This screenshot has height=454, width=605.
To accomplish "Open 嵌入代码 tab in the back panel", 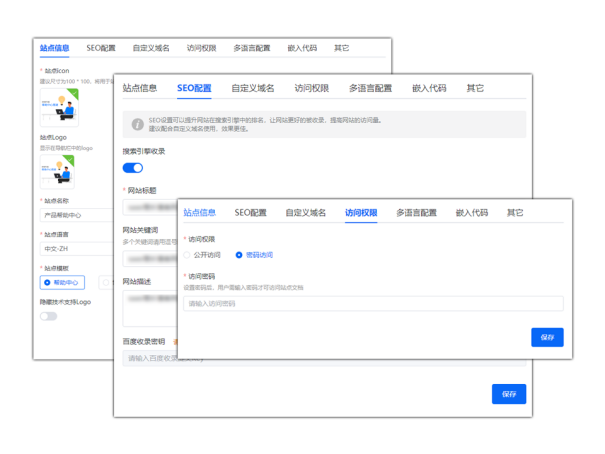I will [302, 48].
